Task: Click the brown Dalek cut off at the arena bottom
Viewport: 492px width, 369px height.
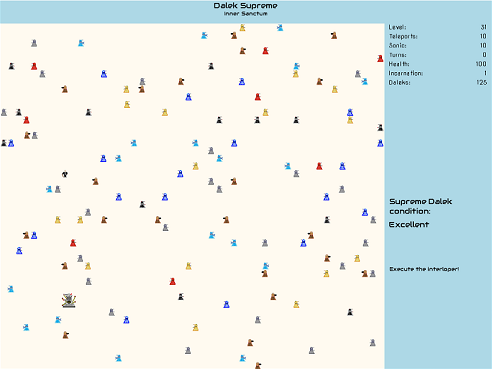Action: click(258, 365)
